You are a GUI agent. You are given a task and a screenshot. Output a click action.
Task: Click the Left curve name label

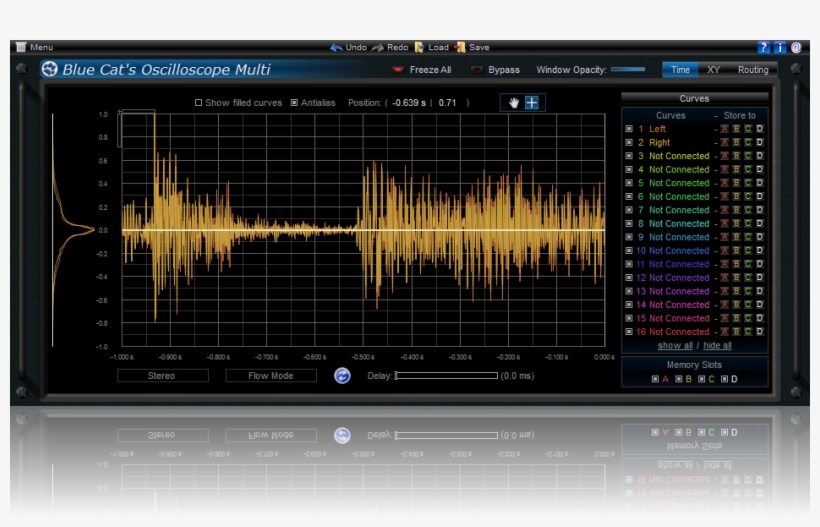(x=657, y=129)
